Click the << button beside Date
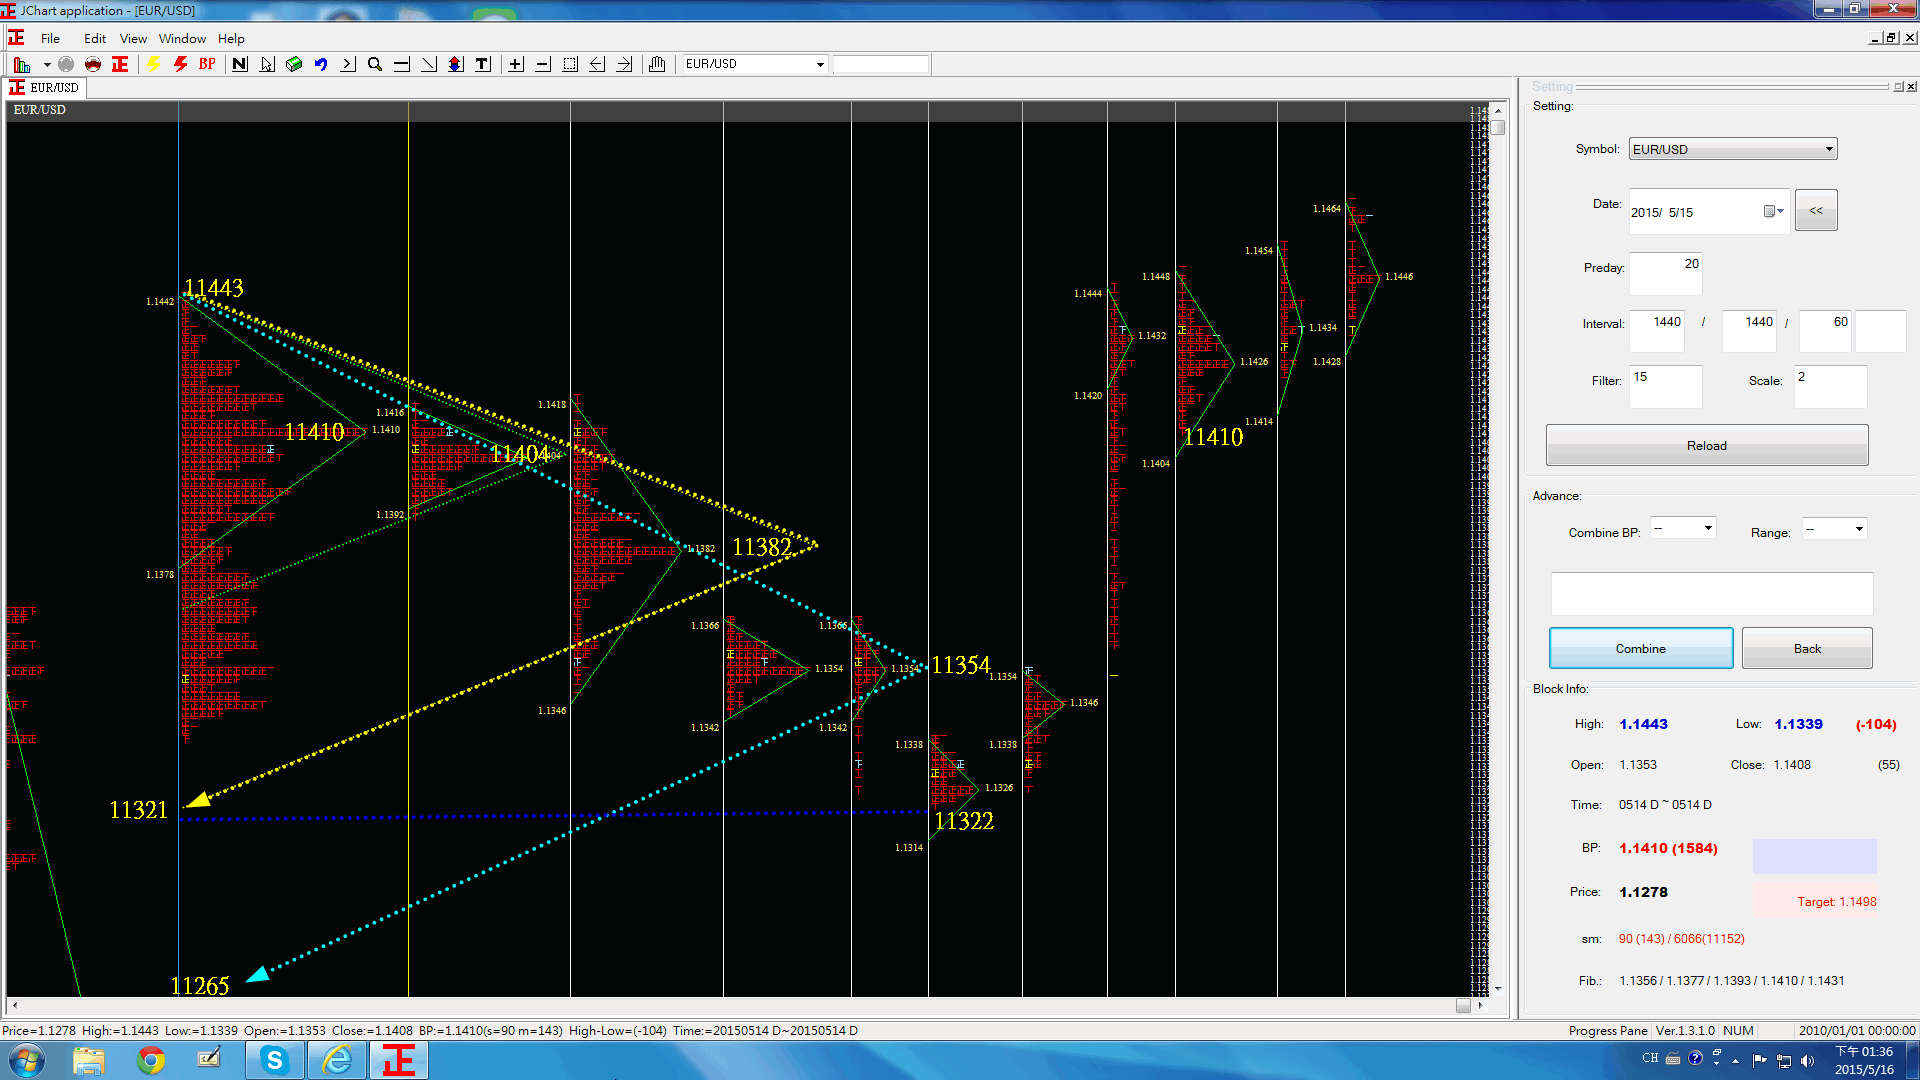Screen dimensions: 1920x1080 point(1816,210)
